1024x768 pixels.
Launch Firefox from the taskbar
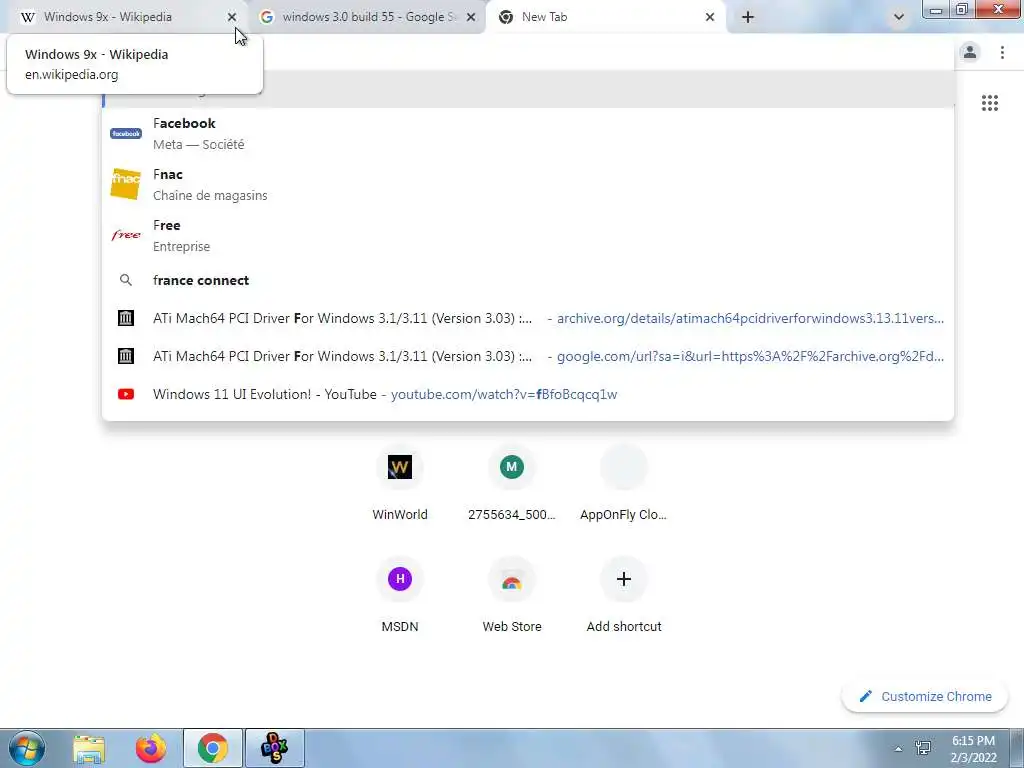click(151, 748)
